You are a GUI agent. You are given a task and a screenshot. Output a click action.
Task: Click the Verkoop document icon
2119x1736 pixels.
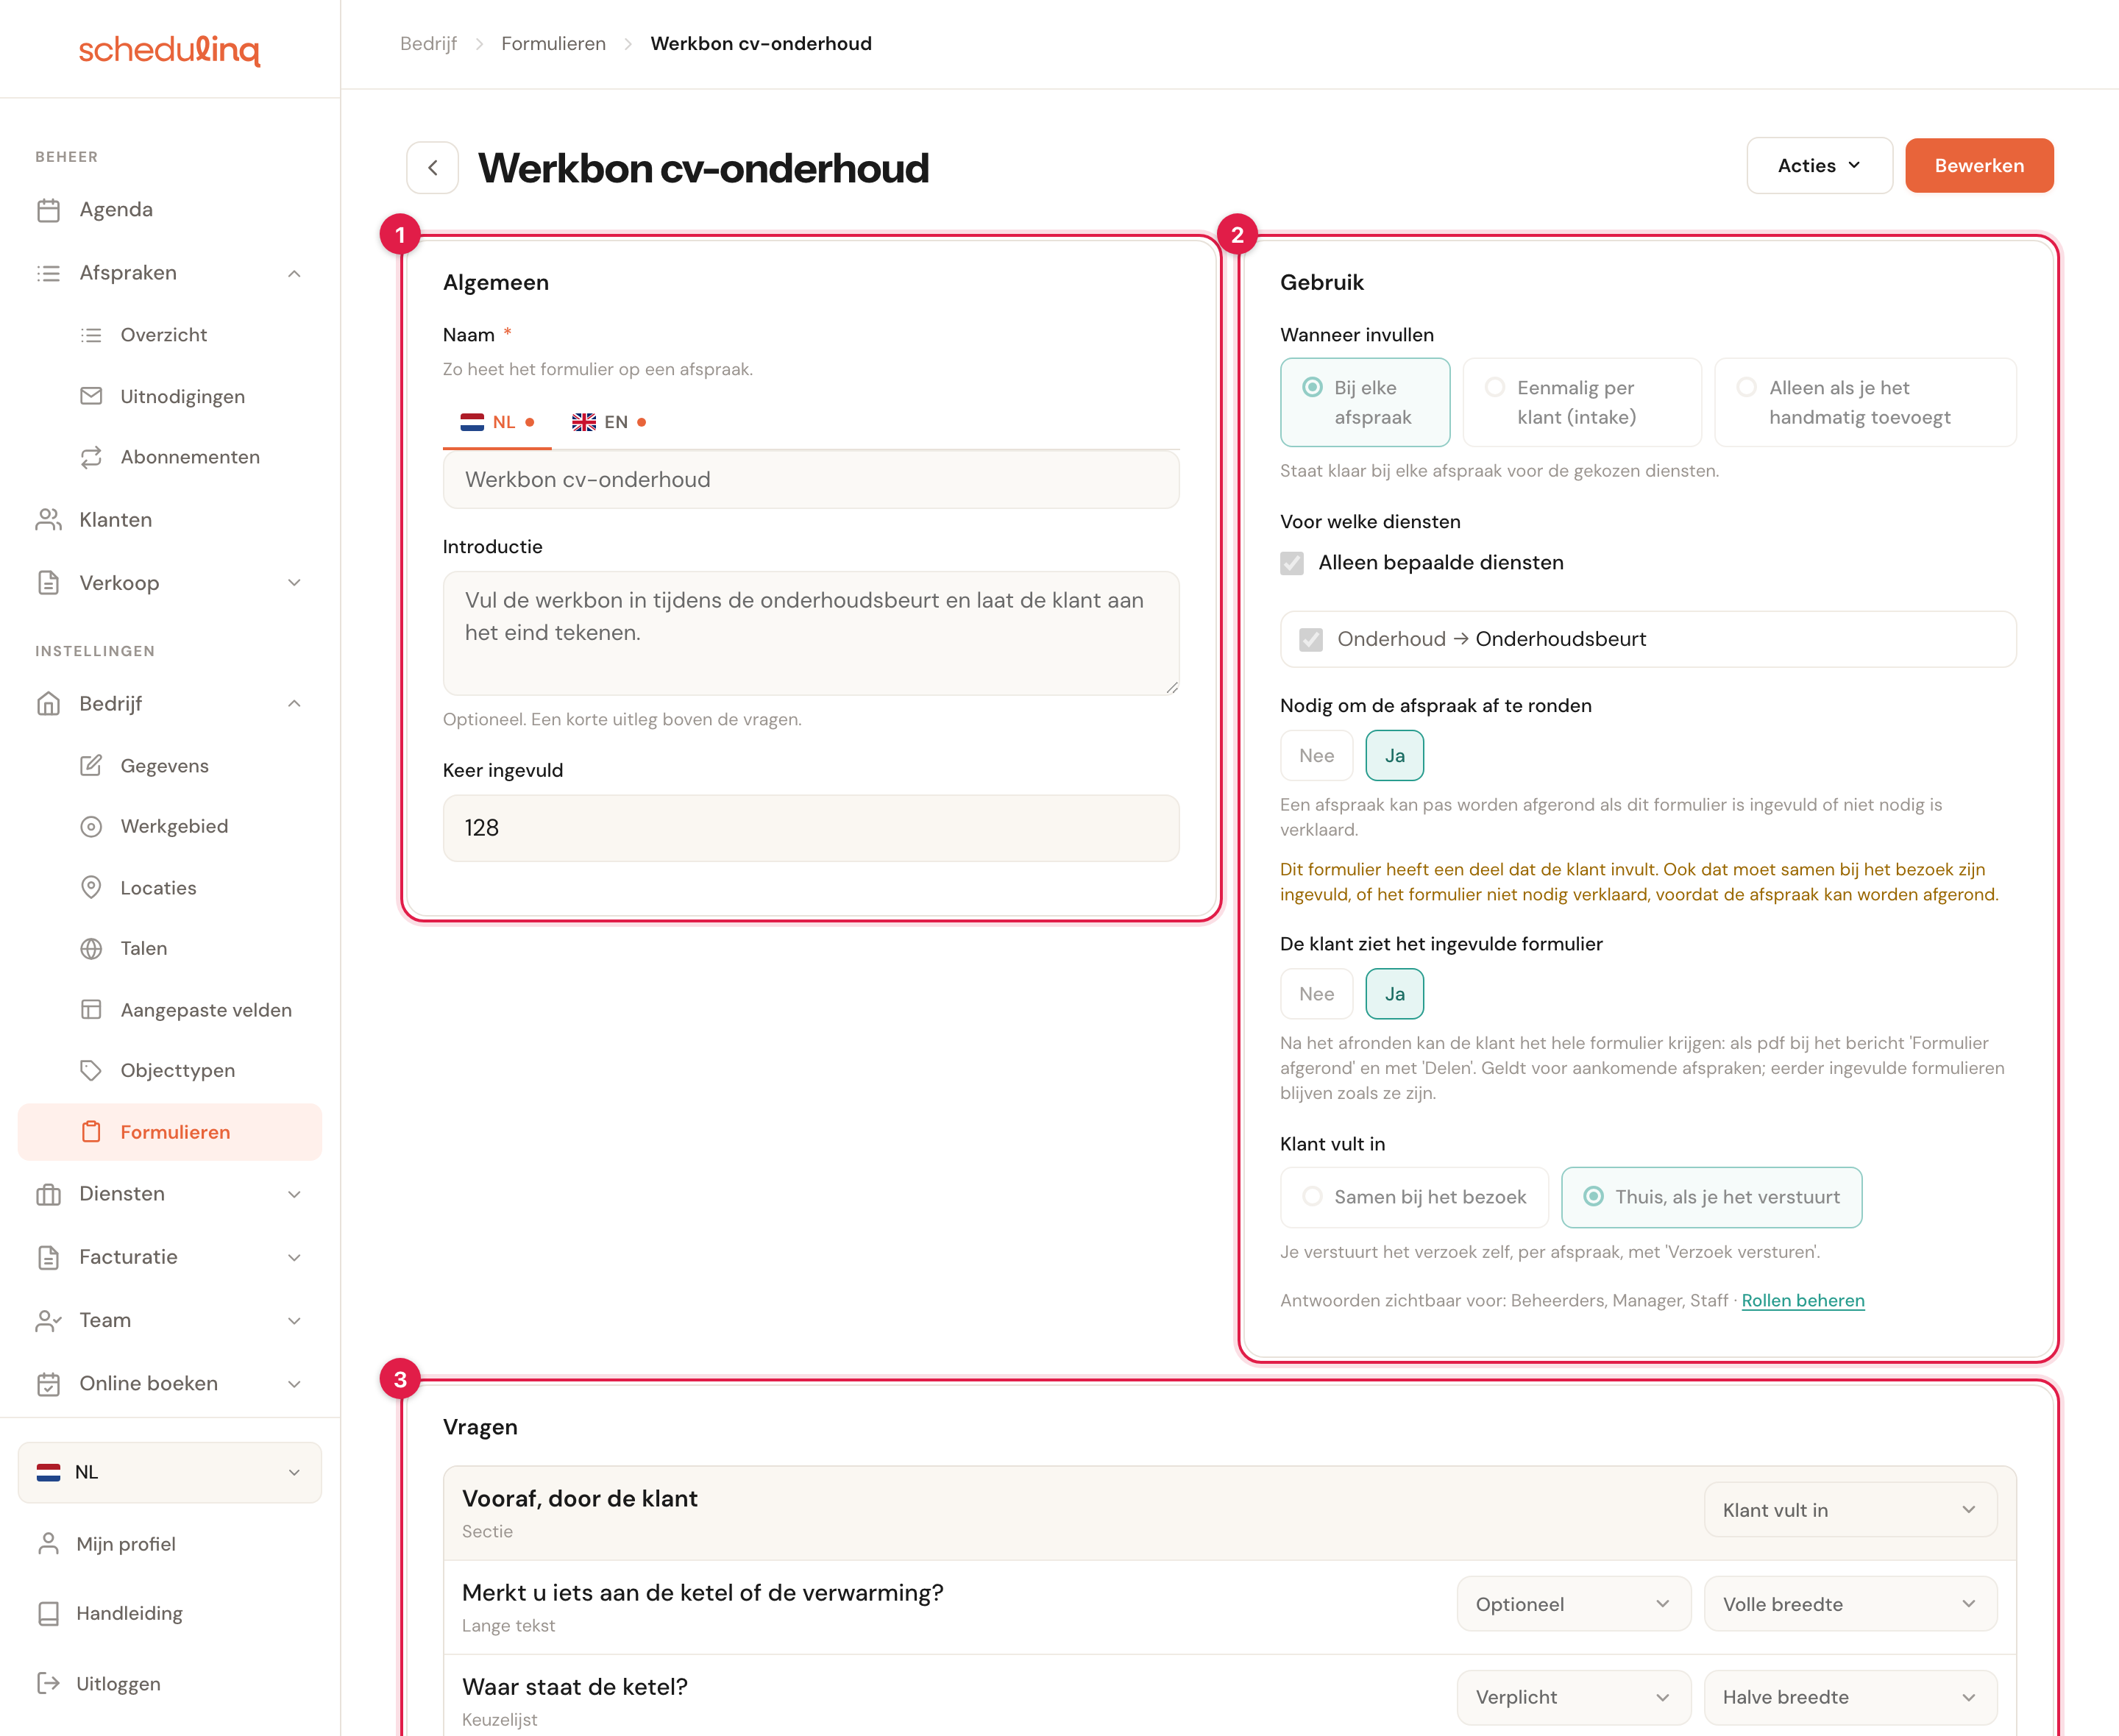(48, 583)
